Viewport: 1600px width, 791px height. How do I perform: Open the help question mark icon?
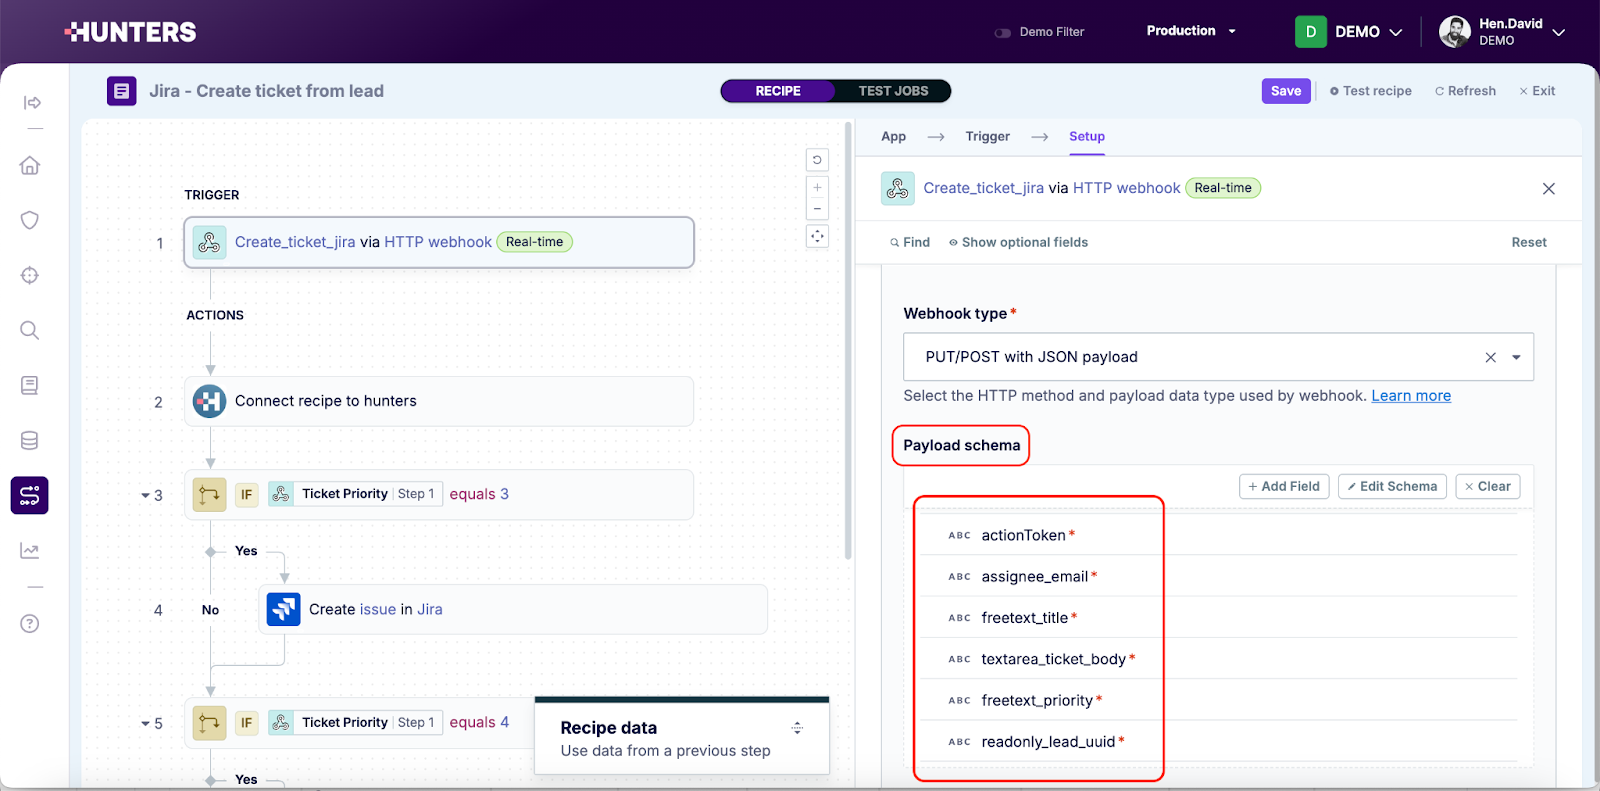pos(30,624)
